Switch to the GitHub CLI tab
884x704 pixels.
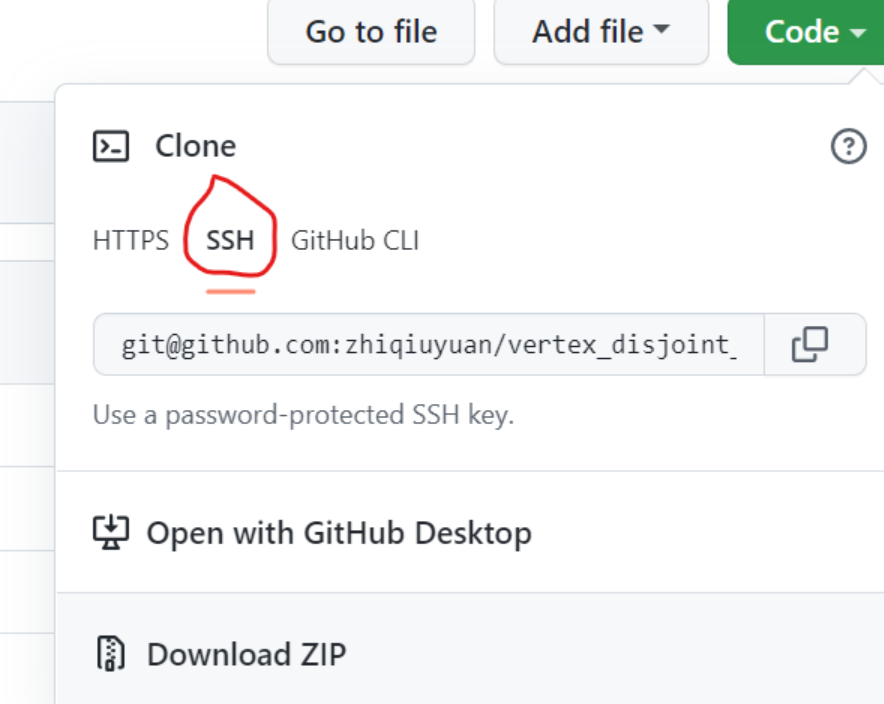coord(355,241)
